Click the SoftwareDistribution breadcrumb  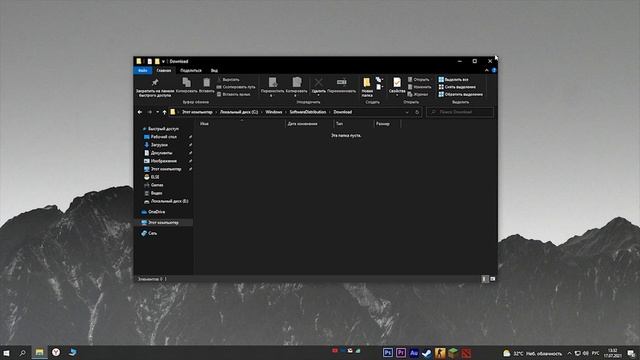click(x=308, y=112)
